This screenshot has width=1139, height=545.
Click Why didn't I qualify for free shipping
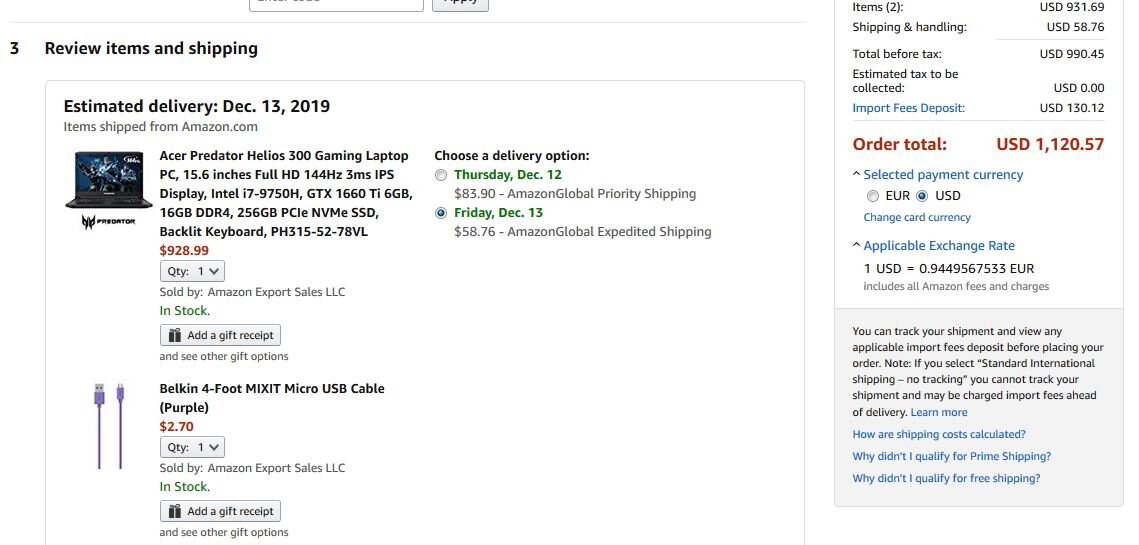946,478
